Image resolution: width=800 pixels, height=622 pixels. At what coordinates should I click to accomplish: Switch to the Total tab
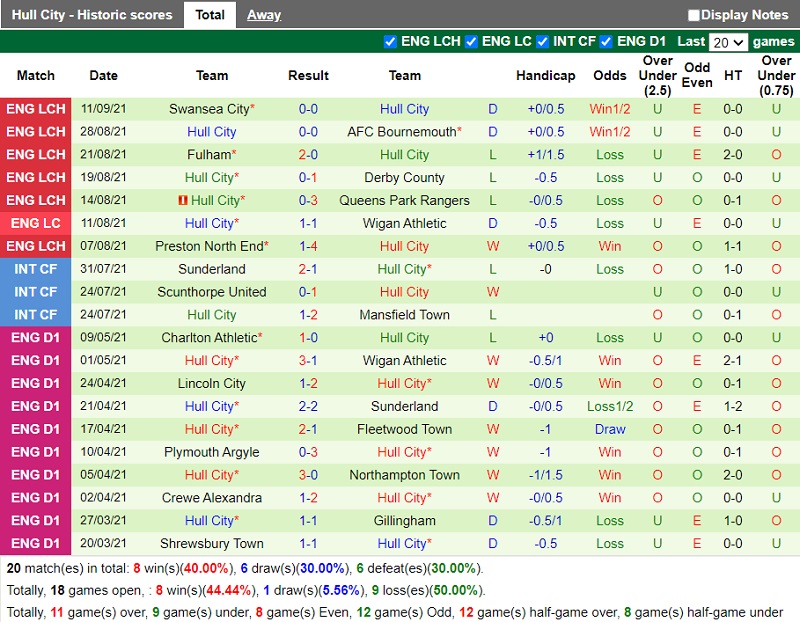[x=210, y=15]
